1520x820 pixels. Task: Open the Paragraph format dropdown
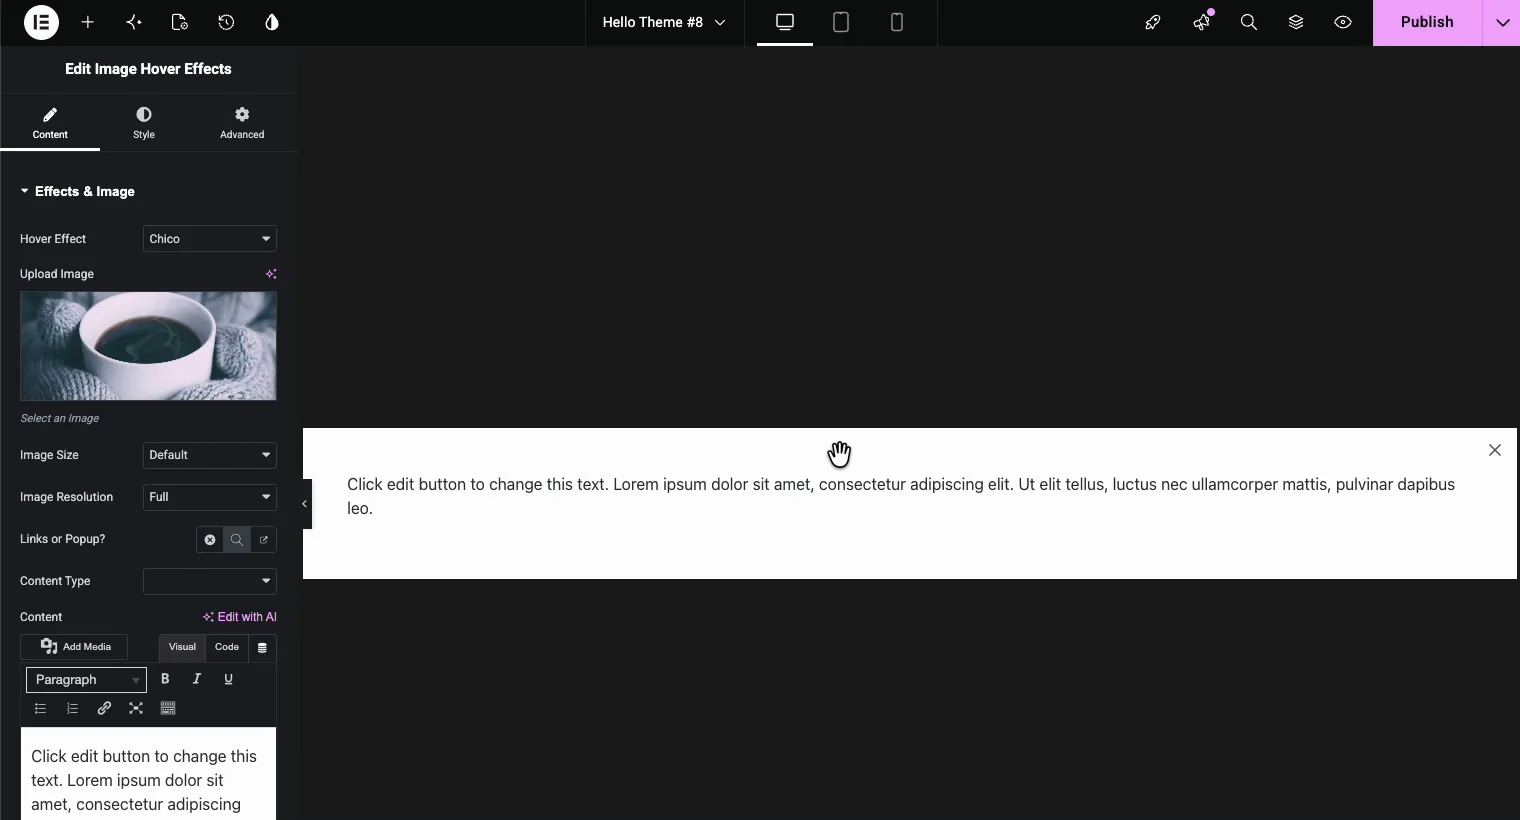[86, 680]
